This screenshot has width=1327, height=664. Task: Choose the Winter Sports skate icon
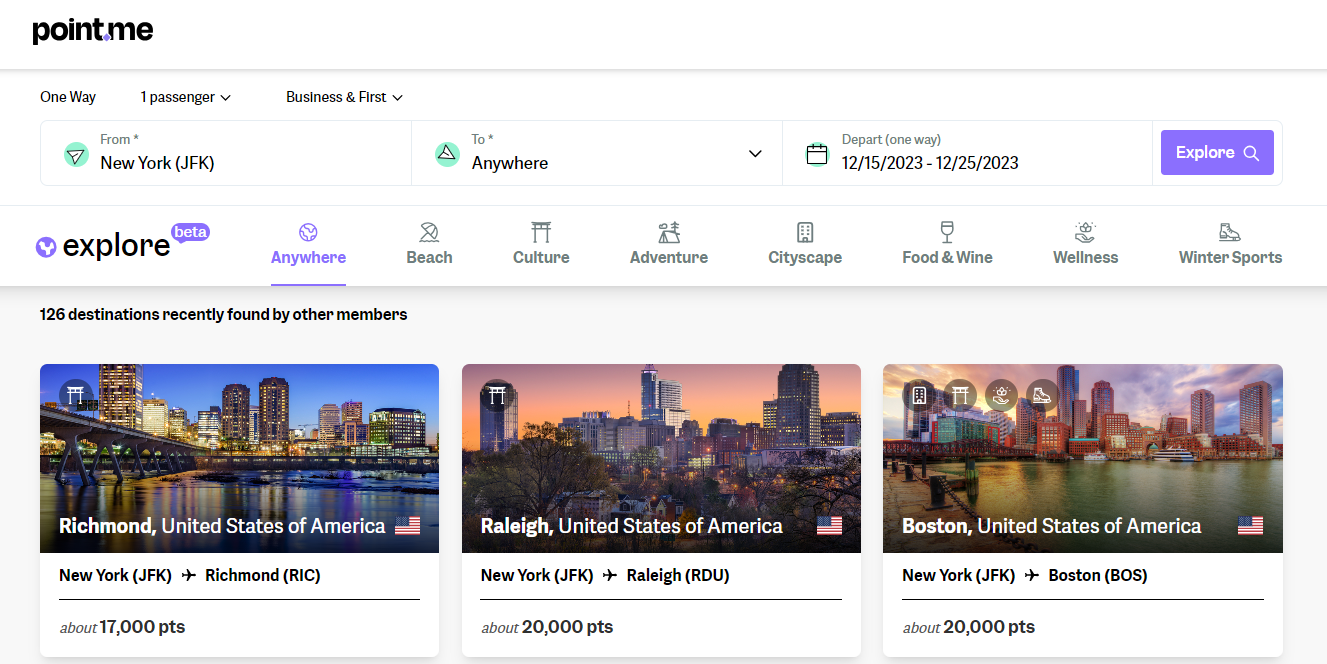pyautogui.click(x=1229, y=232)
